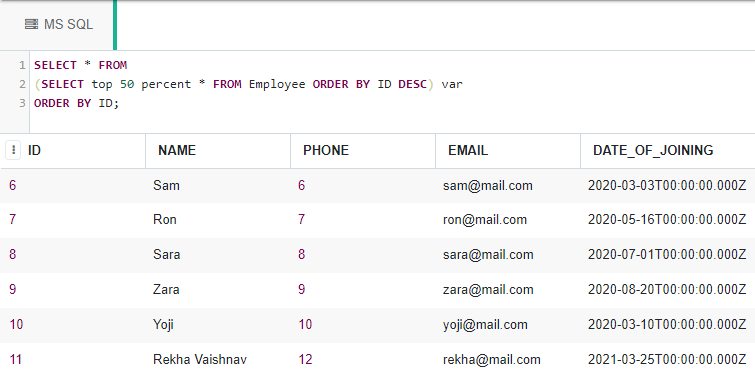Screen dimensions: 755x370
Task: Select the Sara name cell
Action: (x=218, y=254)
